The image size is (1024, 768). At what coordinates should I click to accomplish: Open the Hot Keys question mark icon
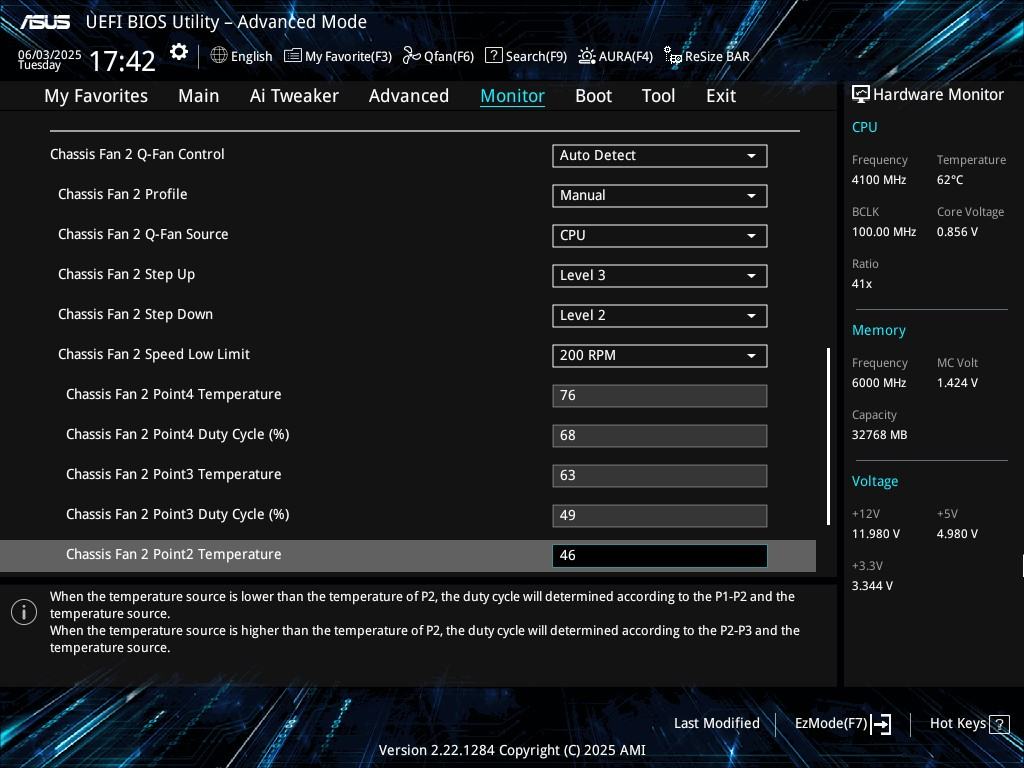click(x=999, y=724)
